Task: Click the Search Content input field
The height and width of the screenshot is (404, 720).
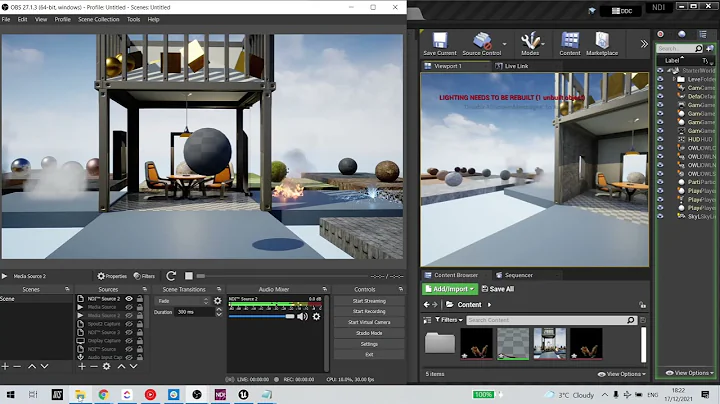Action: click(x=551, y=320)
